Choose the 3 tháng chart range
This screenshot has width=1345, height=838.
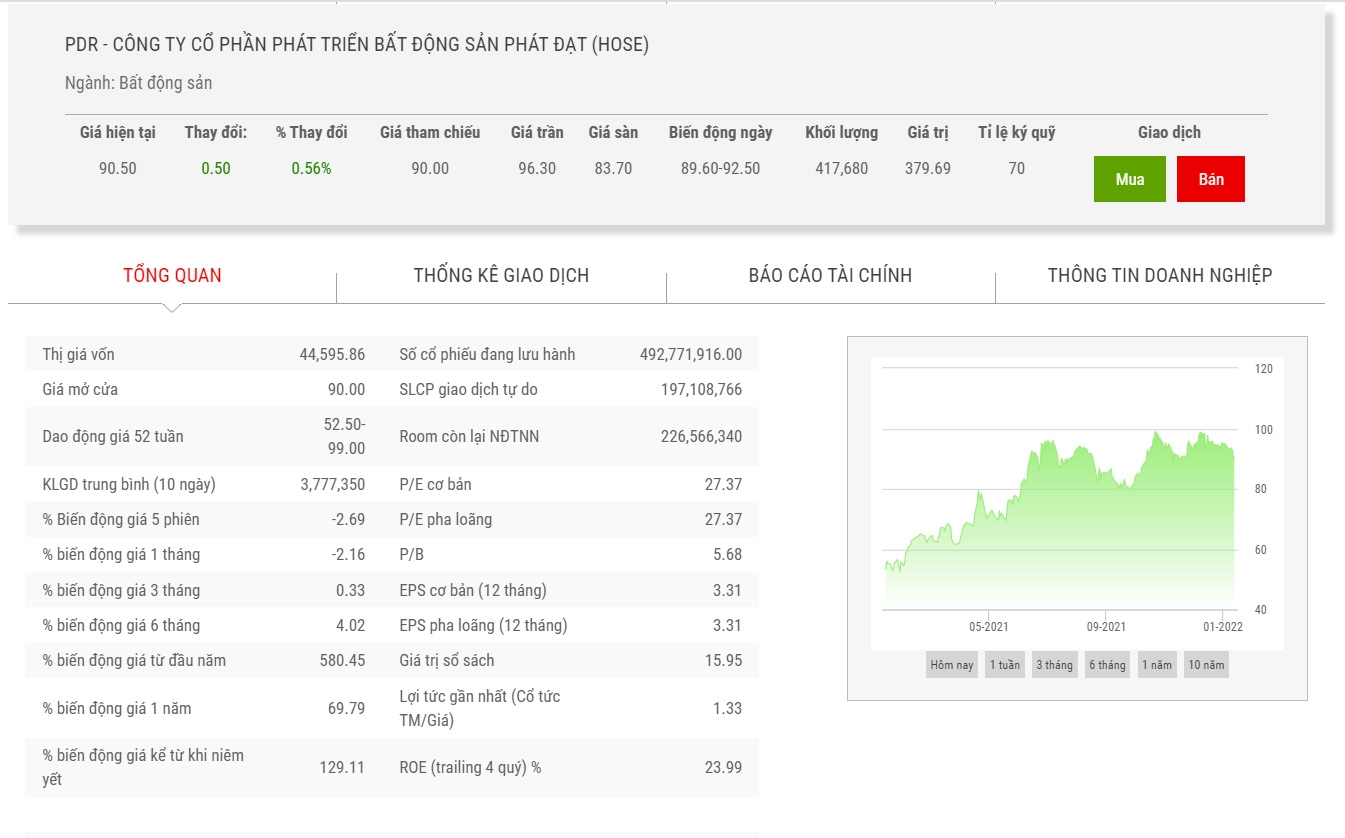pos(1054,665)
